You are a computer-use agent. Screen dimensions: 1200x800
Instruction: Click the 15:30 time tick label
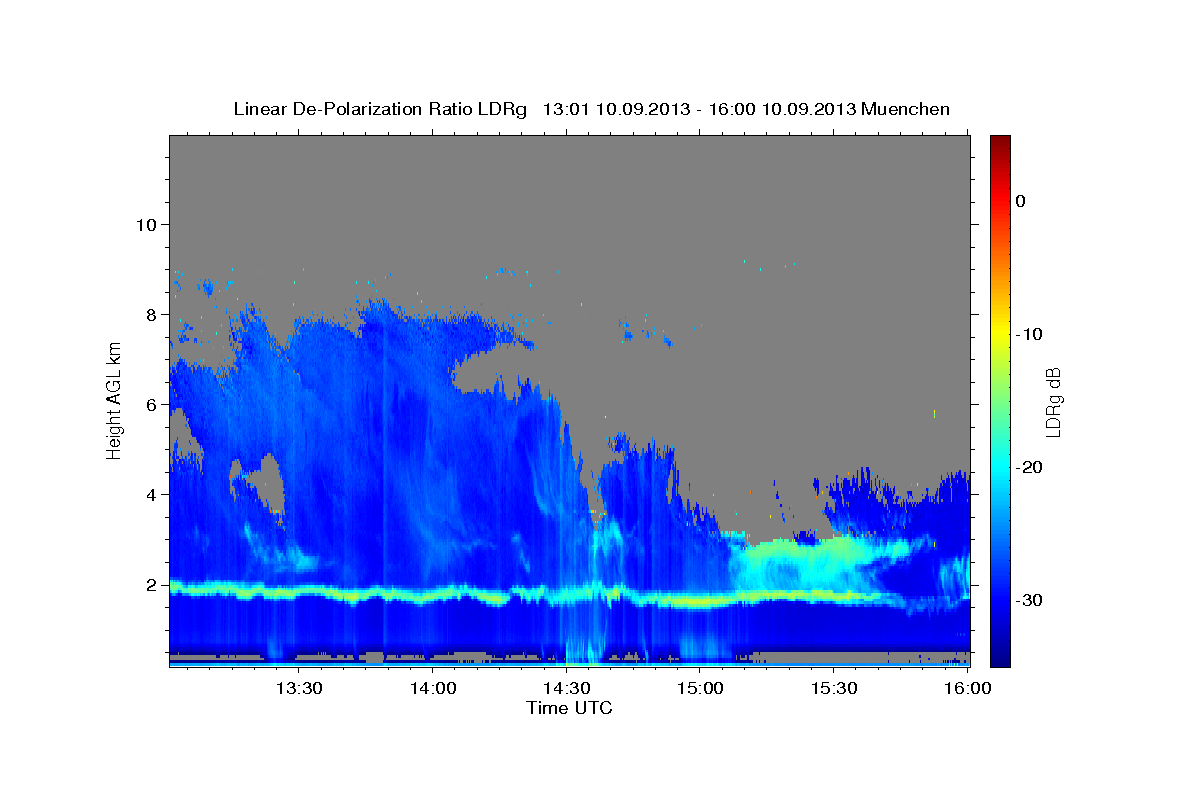point(835,688)
